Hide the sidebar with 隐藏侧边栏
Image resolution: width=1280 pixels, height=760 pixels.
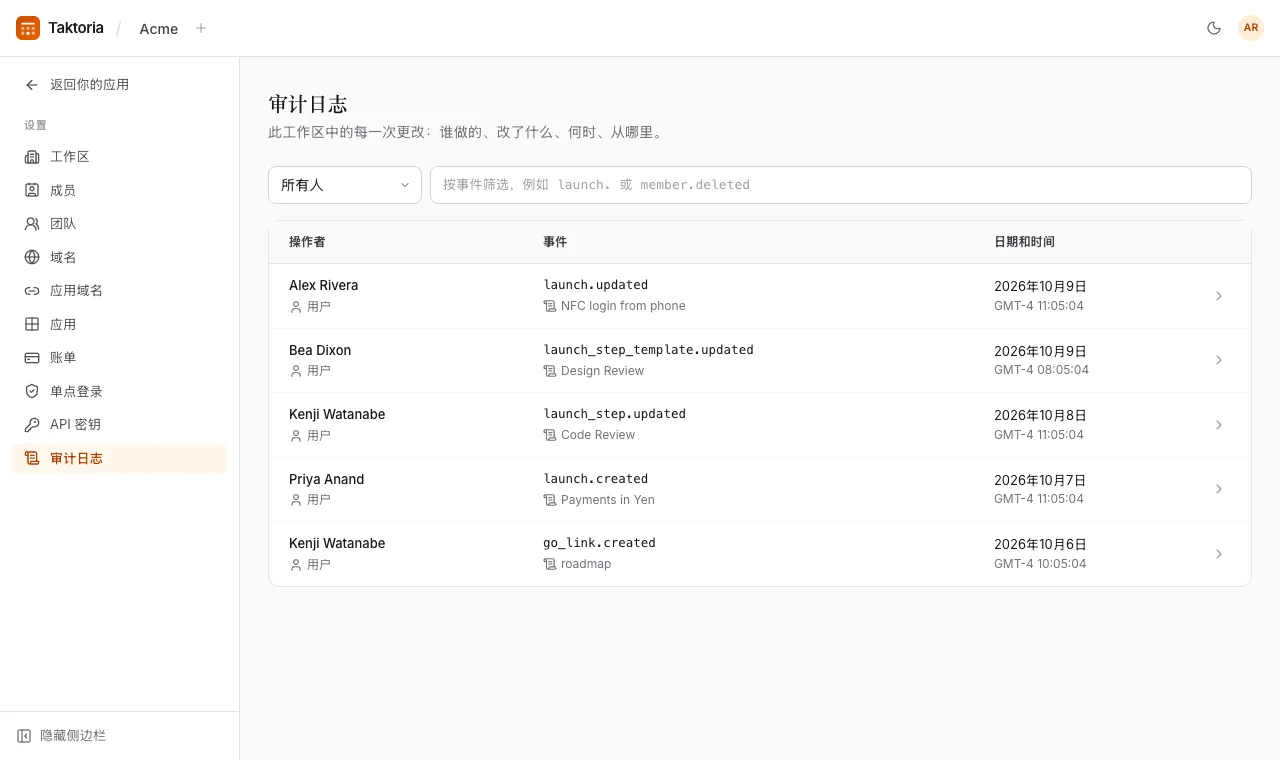click(61, 736)
